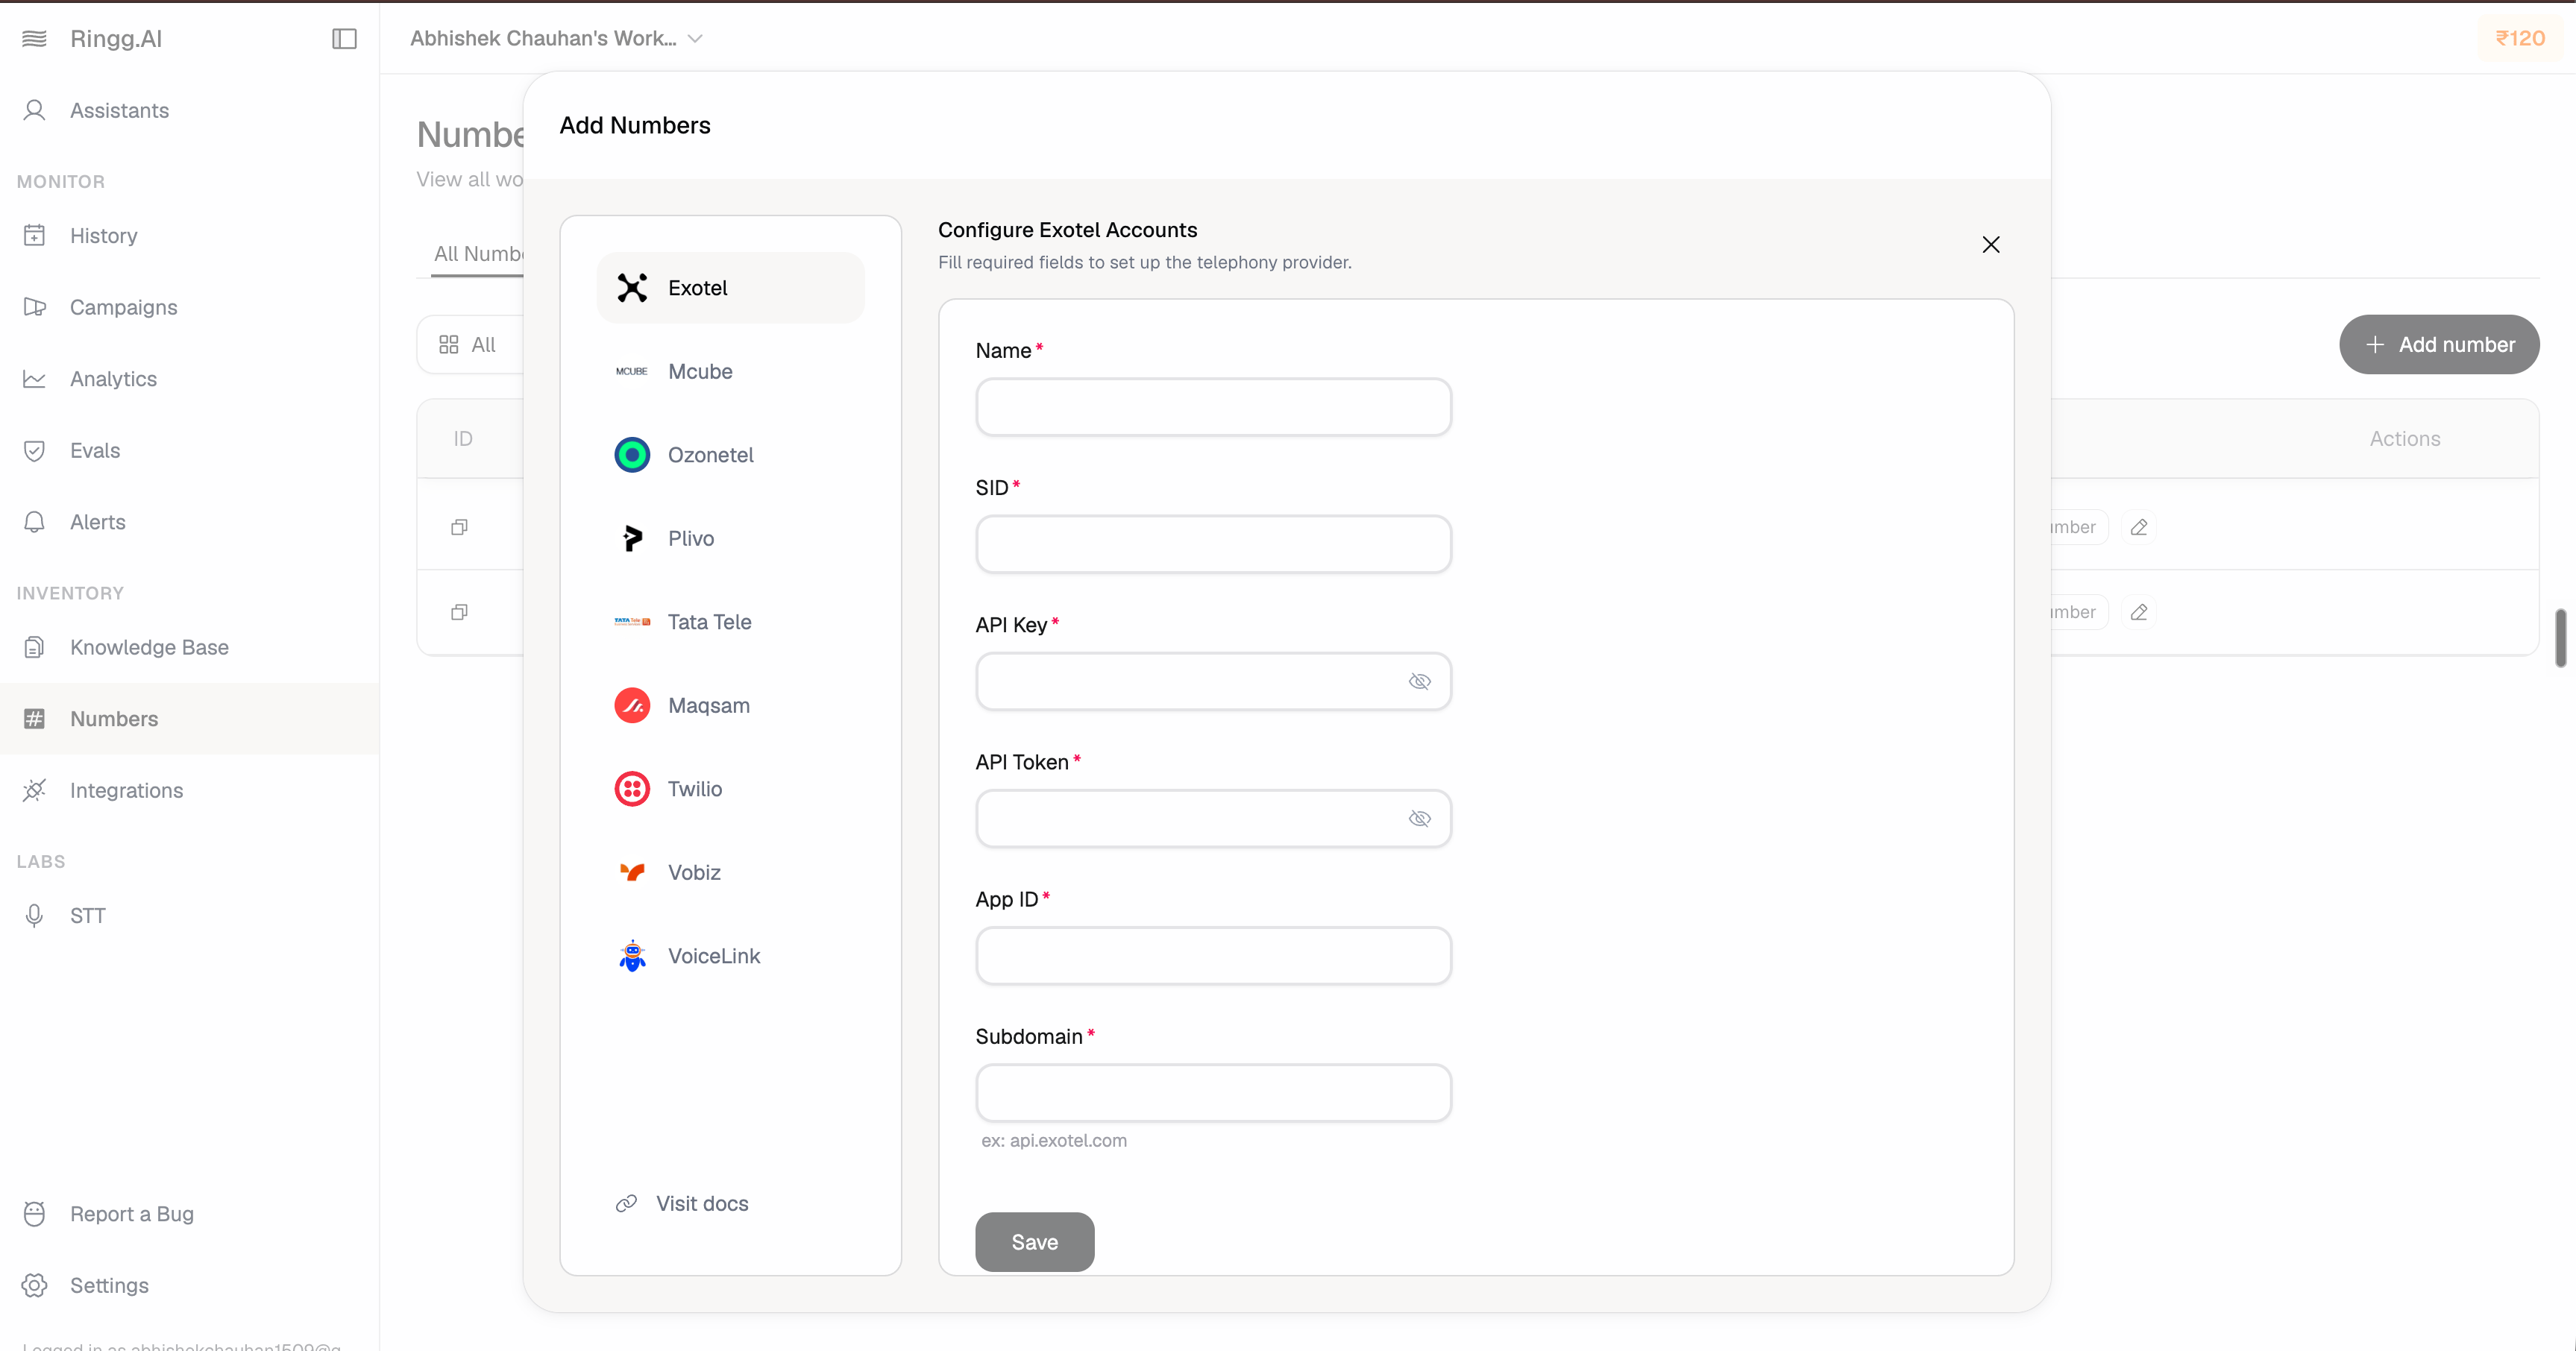
Task: Select the Ozonetel provider icon
Action: (x=631, y=454)
